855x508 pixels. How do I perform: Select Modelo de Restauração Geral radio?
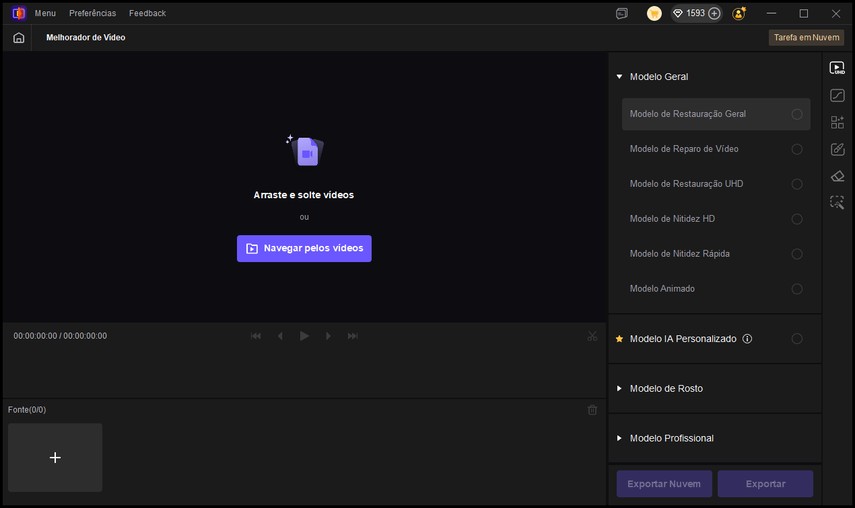797,114
